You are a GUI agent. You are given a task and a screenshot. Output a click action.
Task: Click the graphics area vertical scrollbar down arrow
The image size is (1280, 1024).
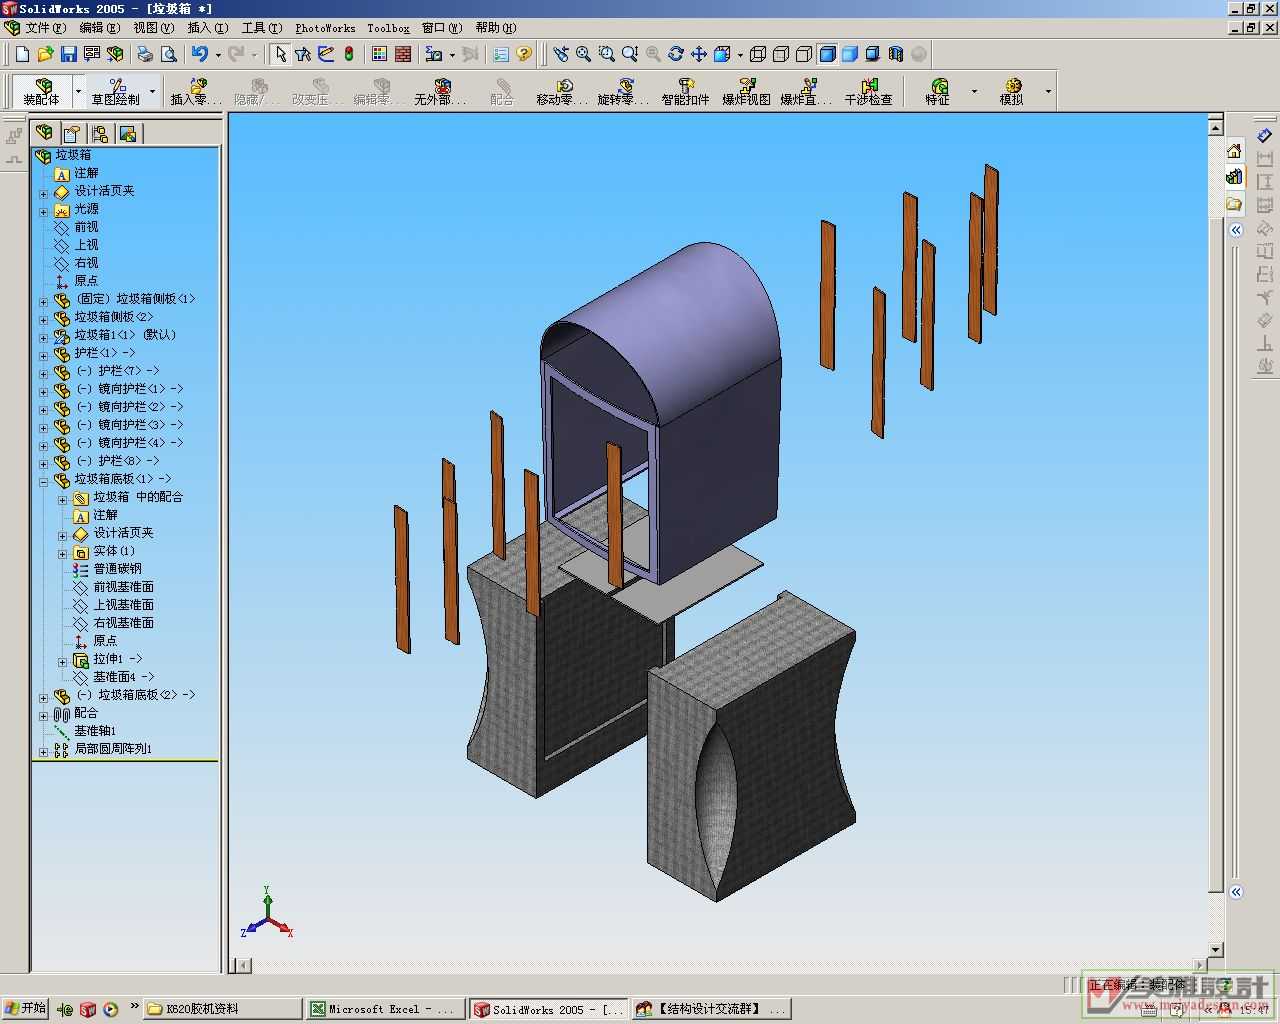coord(1216,949)
